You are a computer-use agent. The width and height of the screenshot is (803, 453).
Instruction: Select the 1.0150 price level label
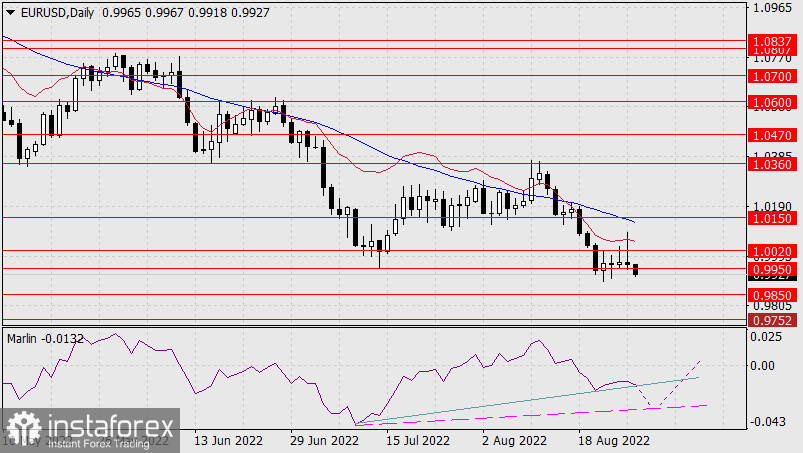pyautogui.click(x=772, y=219)
